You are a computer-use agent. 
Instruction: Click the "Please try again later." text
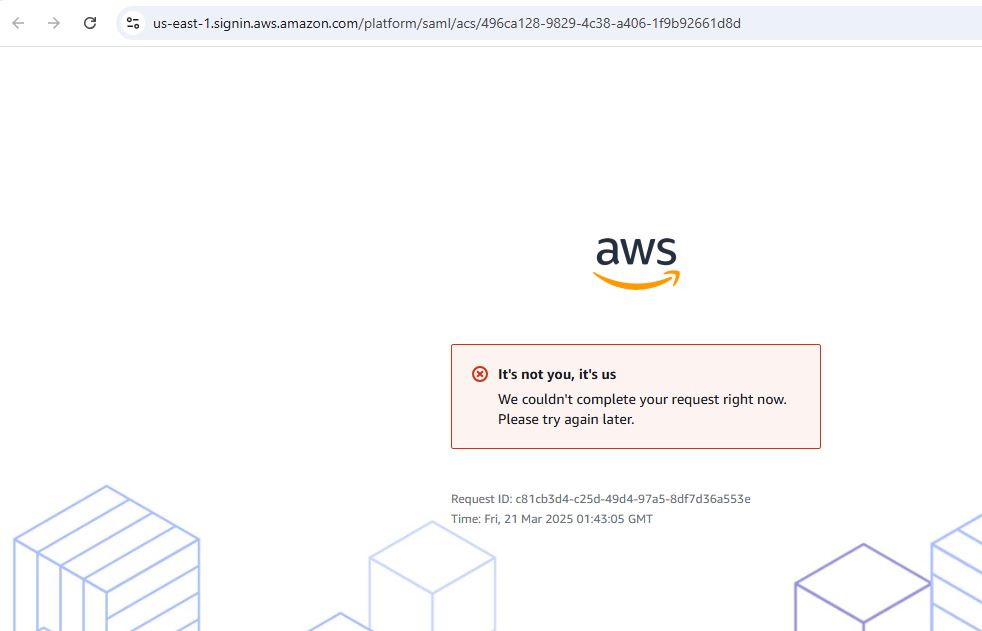point(566,419)
